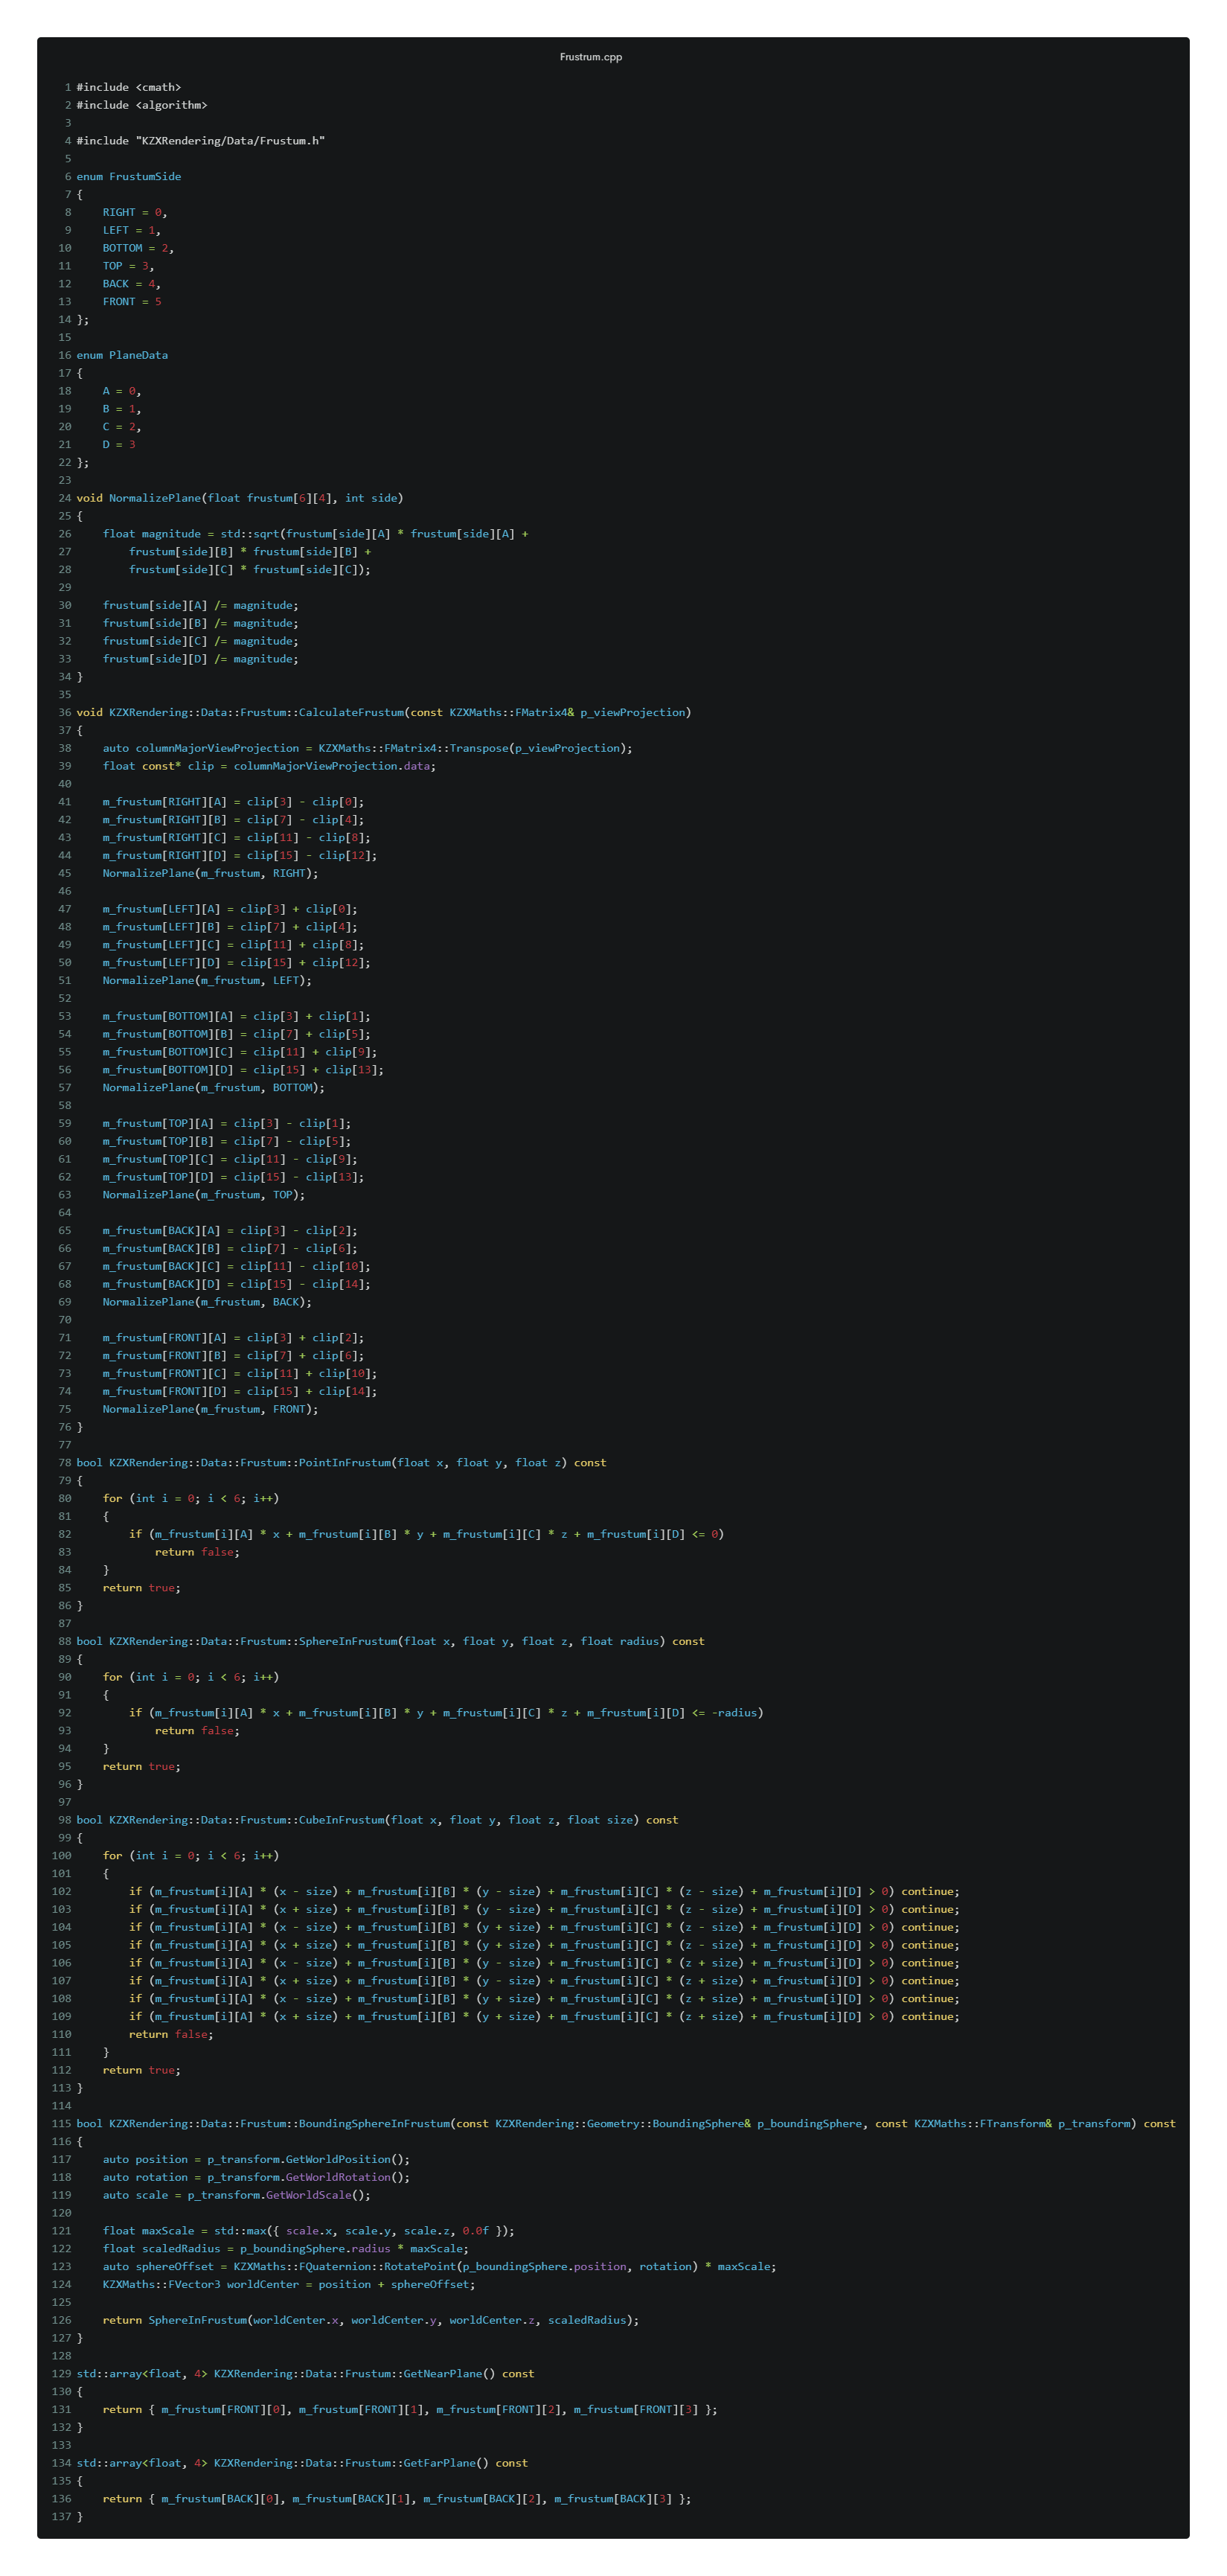Click the PlaneData enum name
Viewport: 1227px width, 2576px height.
(x=140, y=355)
